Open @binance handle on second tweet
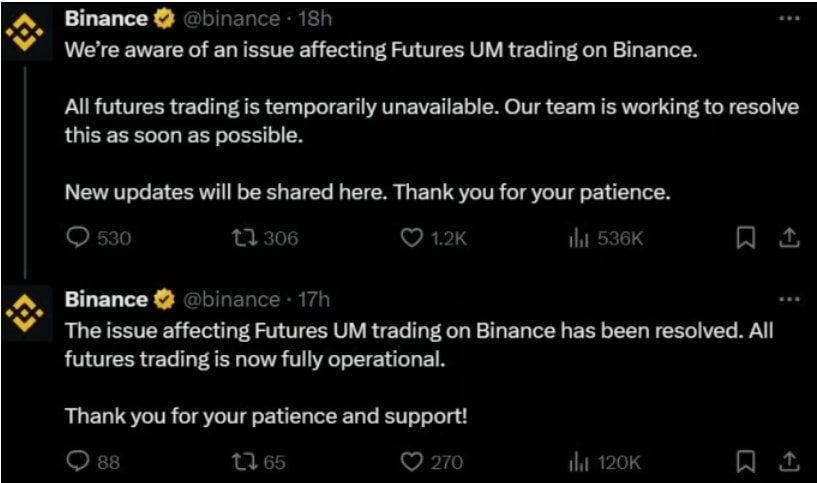The height and width of the screenshot is (483, 817). click(232, 300)
